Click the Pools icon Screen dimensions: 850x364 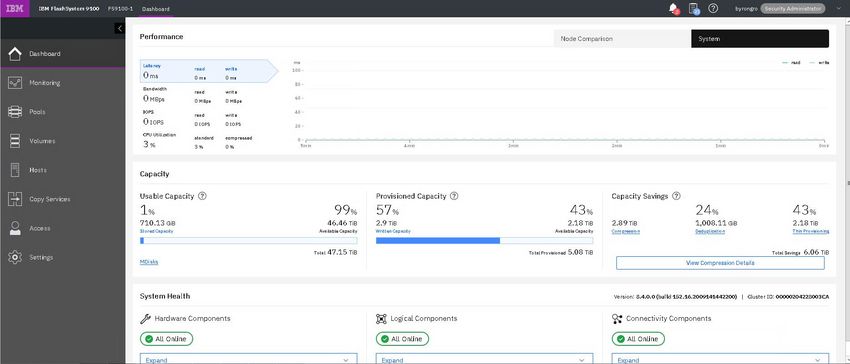click(15, 112)
